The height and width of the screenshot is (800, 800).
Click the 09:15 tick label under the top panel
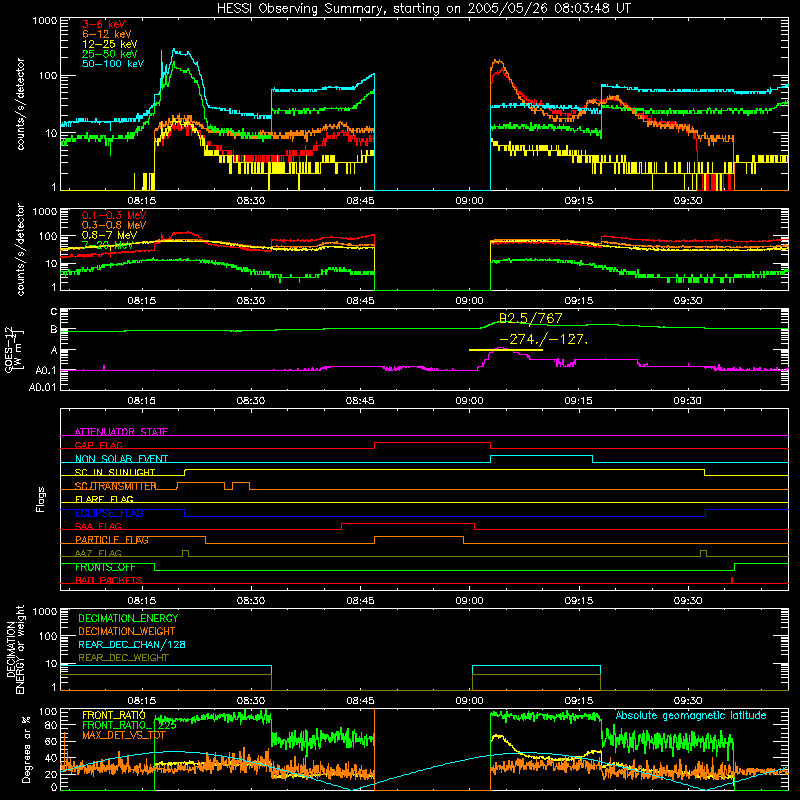coord(579,201)
